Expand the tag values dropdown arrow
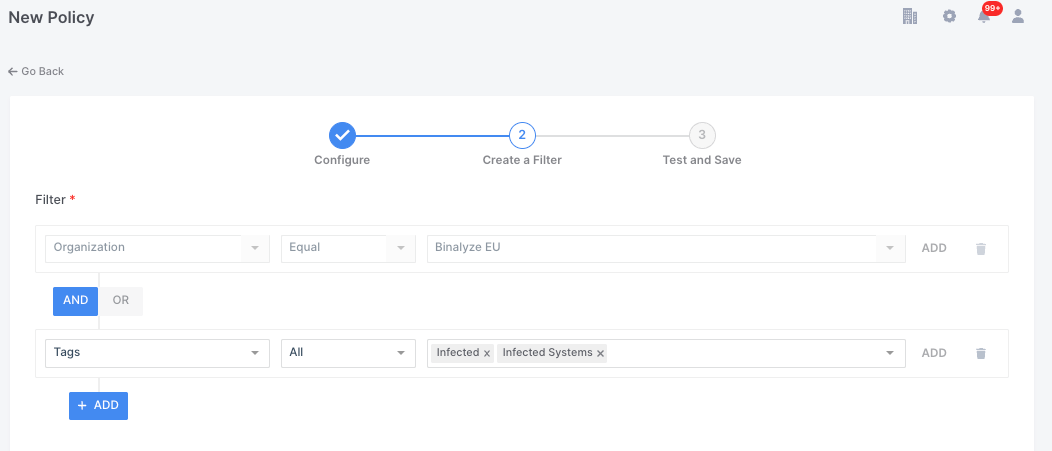Image resolution: width=1052 pixels, height=451 pixels. click(x=890, y=353)
